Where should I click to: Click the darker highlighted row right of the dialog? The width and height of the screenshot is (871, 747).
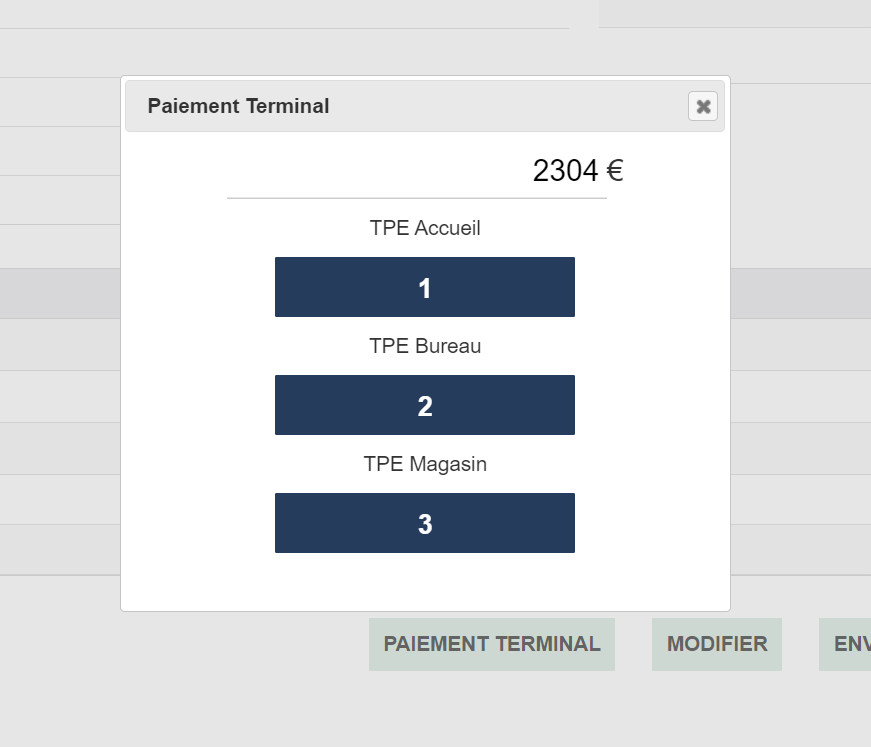(x=800, y=293)
